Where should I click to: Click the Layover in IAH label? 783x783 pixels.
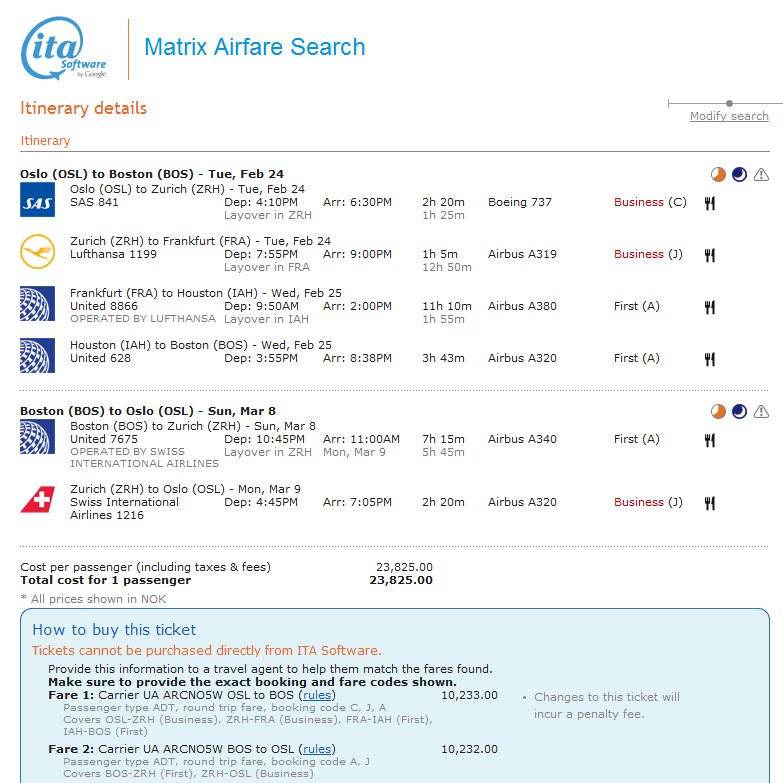point(266,319)
